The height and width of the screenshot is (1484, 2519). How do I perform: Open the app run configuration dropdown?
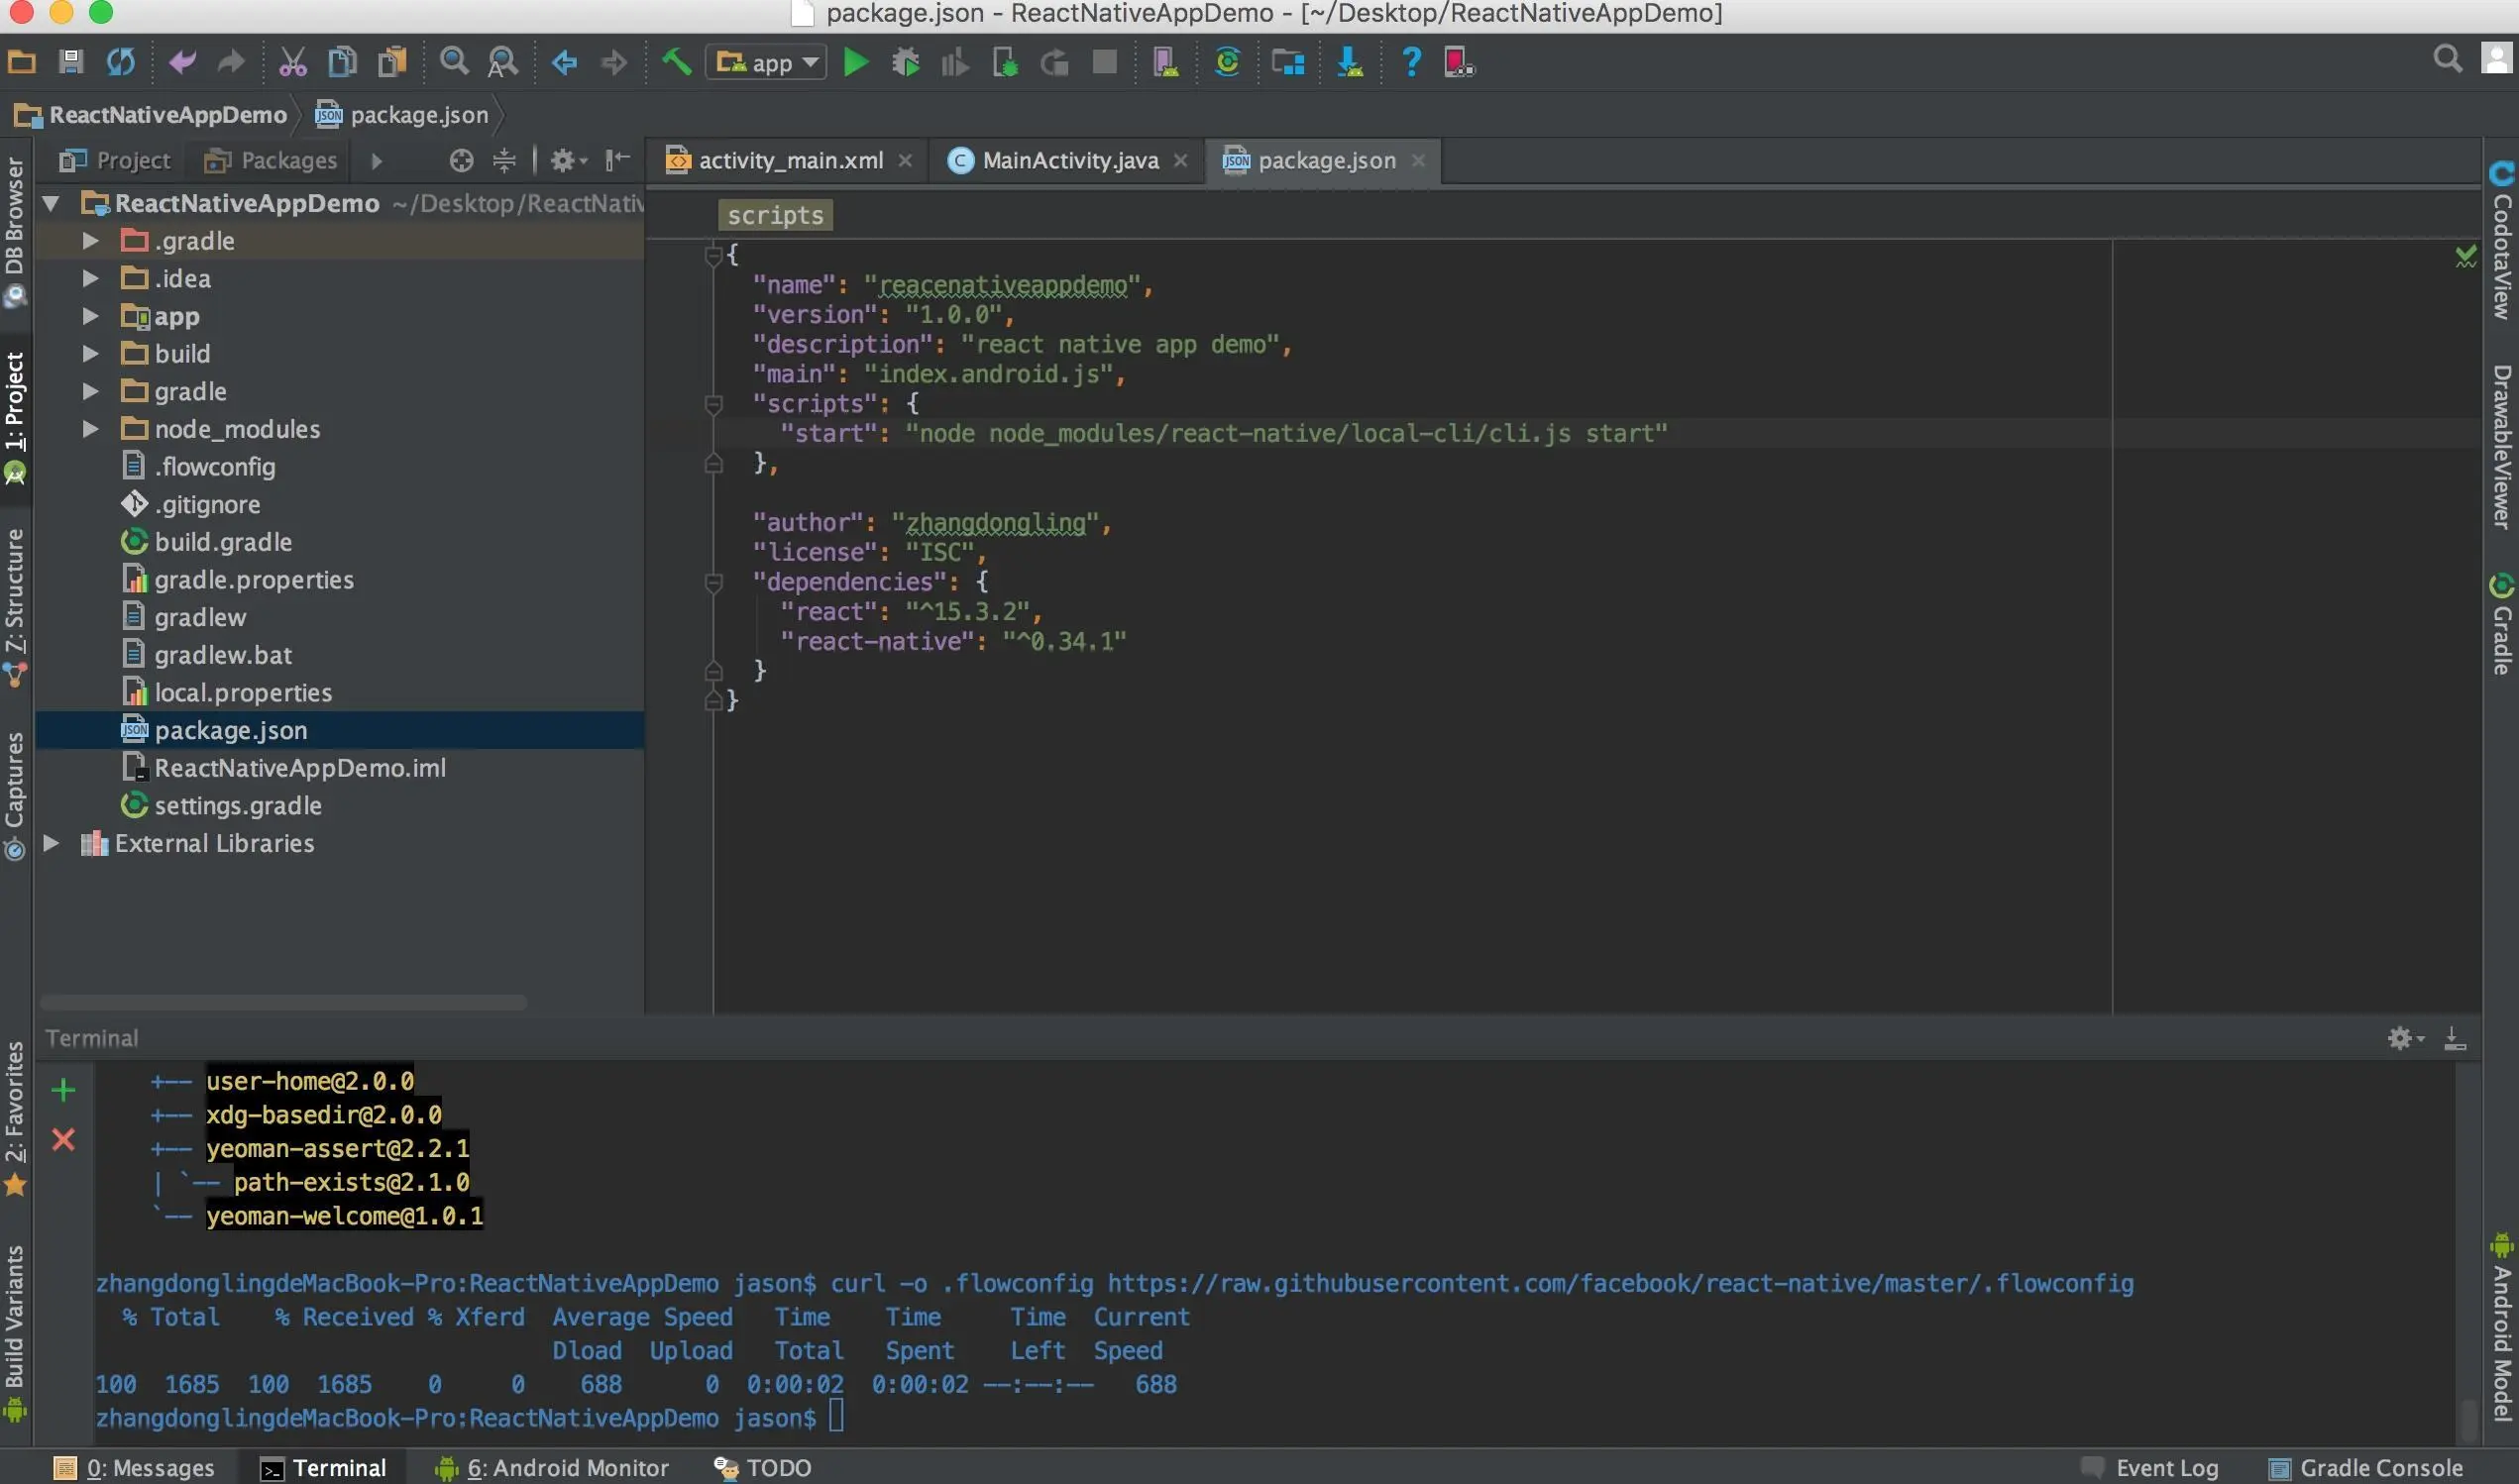point(766,62)
